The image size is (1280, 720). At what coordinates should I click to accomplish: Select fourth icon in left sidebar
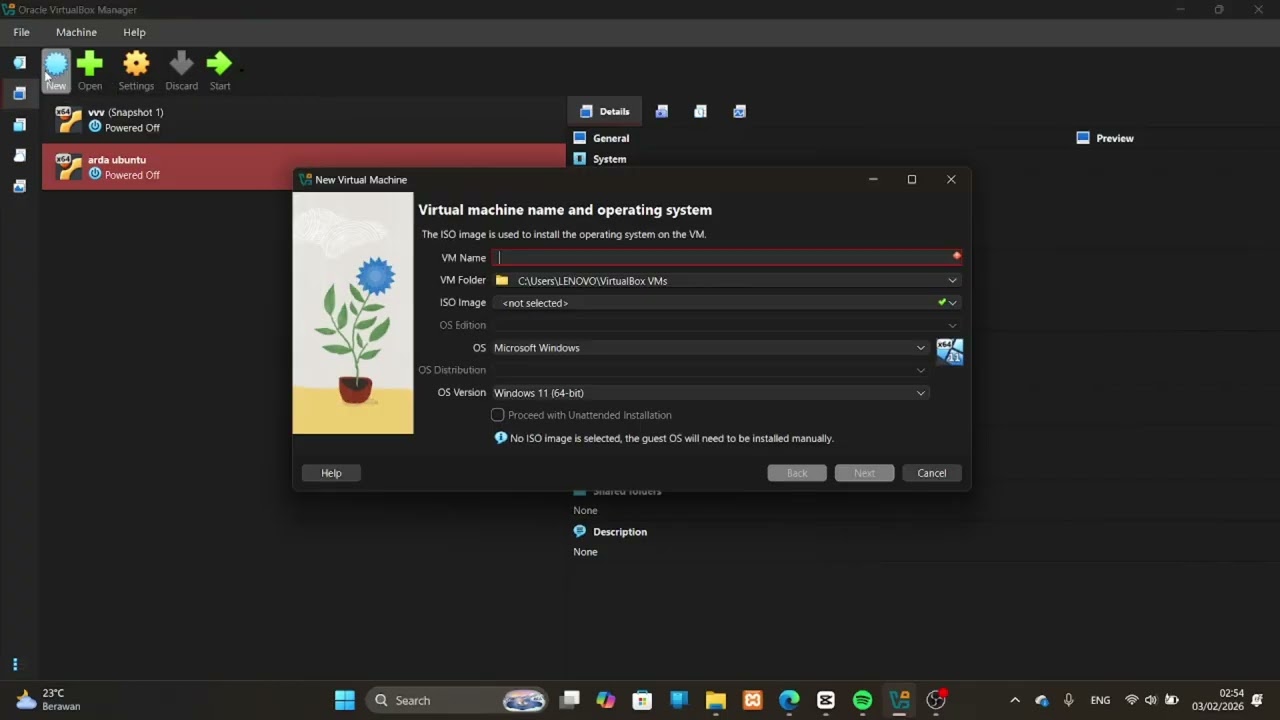(19, 156)
